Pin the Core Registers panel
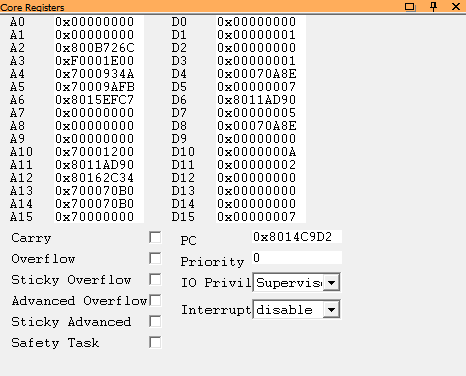Viewport: 466px width, 376px height. coord(433,7)
